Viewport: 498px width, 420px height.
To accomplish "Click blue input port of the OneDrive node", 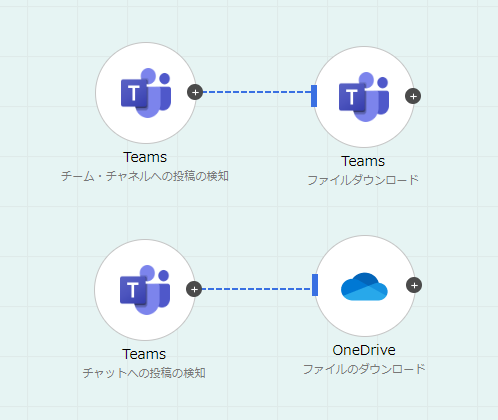I will (x=315, y=285).
